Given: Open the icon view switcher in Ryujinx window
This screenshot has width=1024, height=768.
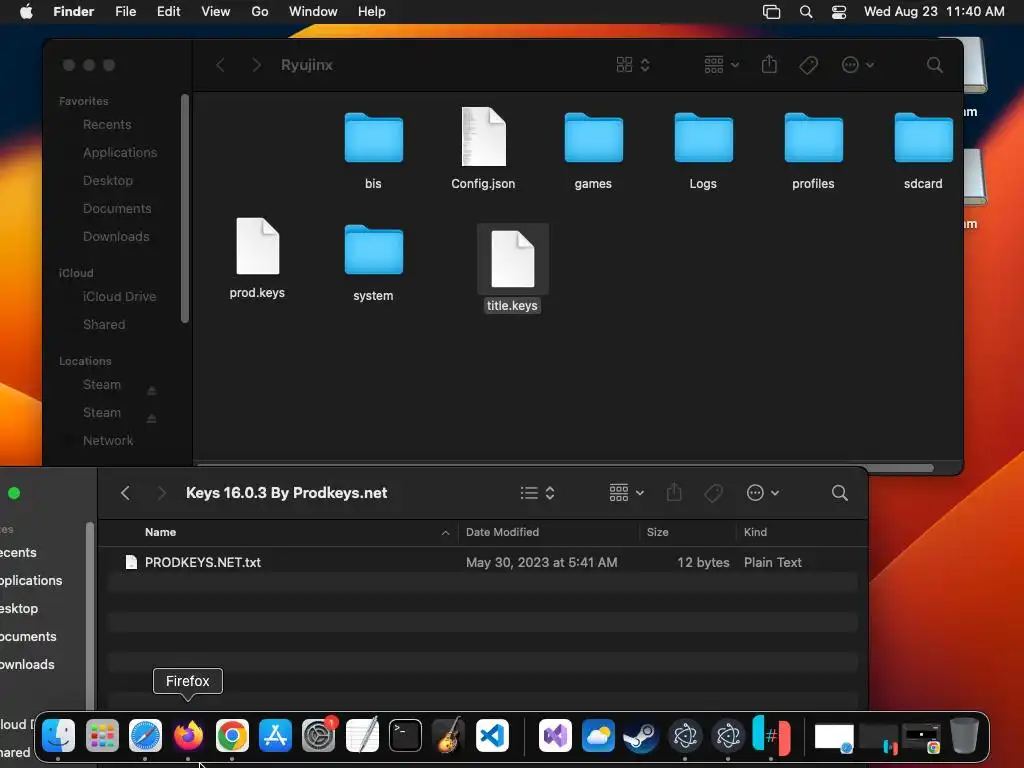Looking at the screenshot, I should tap(633, 65).
